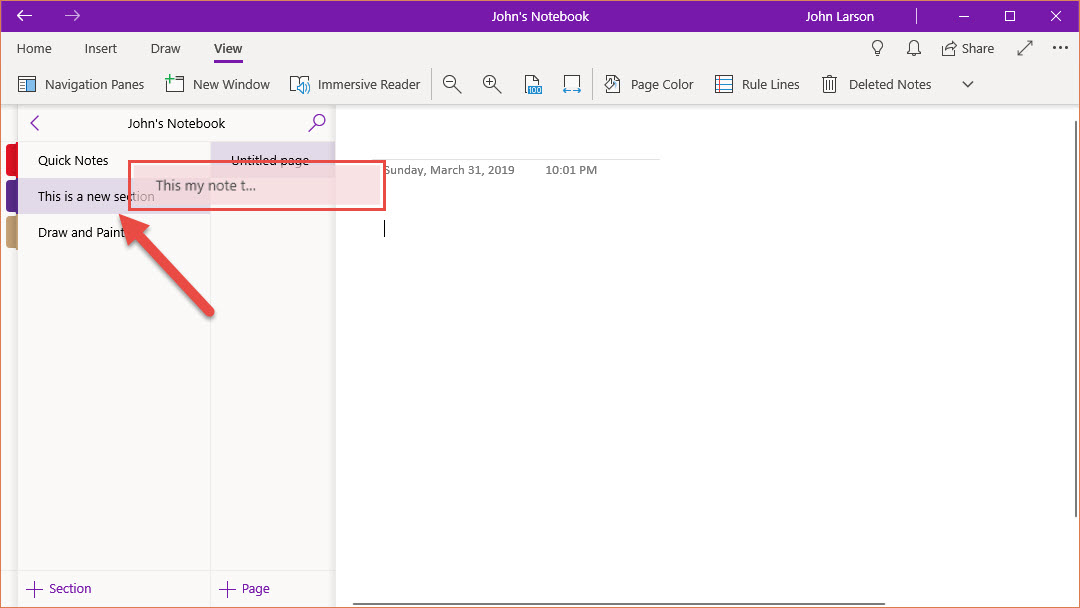Set zoom to 100% icon
This screenshot has width=1080, height=608.
coord(533,85)
